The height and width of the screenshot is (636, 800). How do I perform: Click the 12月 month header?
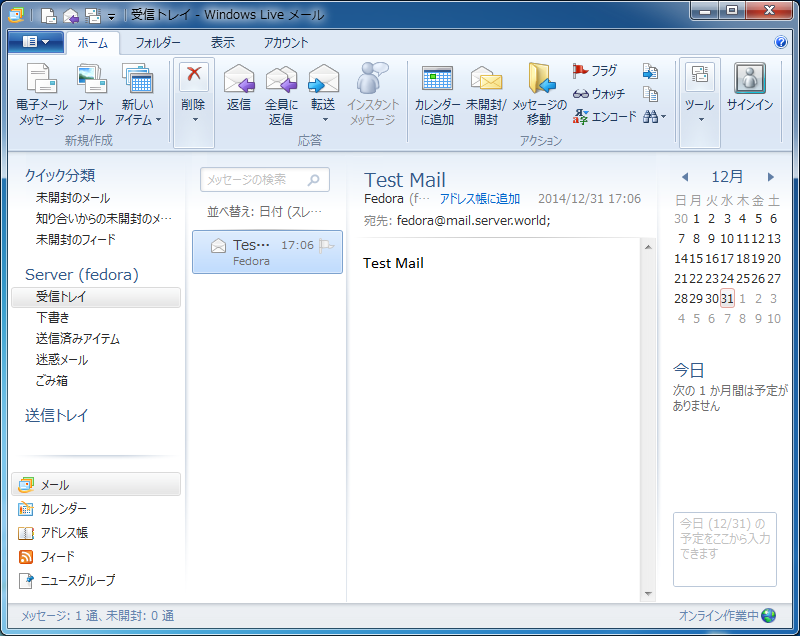[x=727, y=177]
